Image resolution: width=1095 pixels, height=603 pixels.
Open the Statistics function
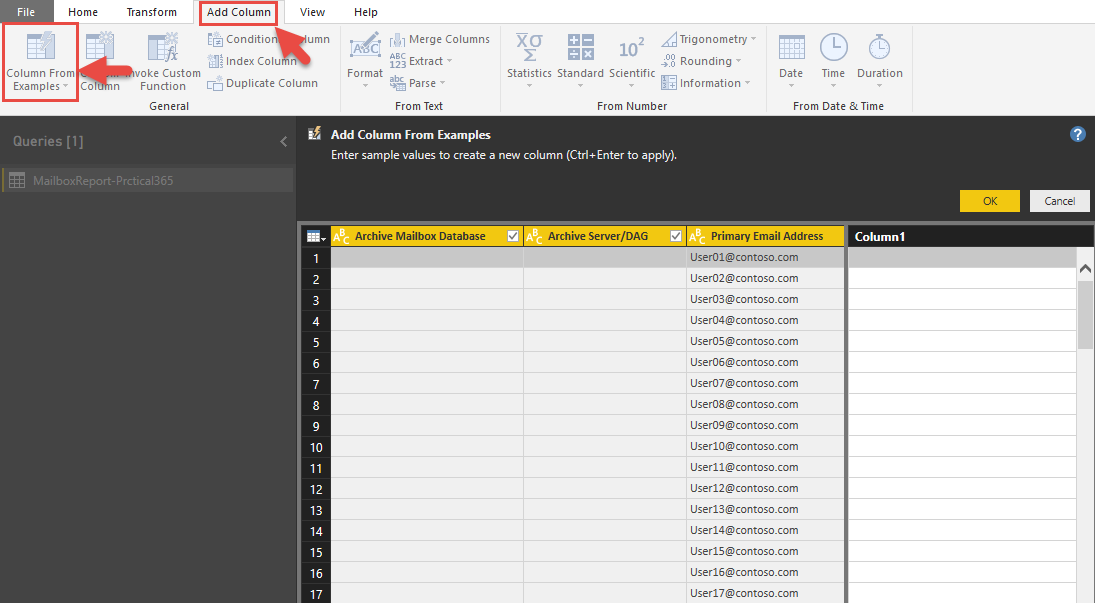click(529, 62)
